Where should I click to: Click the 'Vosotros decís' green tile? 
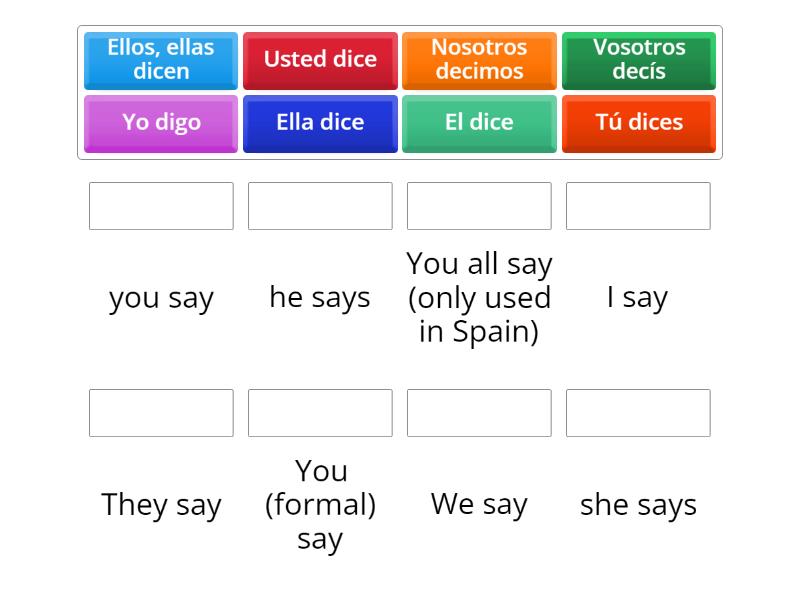click(x=638, y=59)
